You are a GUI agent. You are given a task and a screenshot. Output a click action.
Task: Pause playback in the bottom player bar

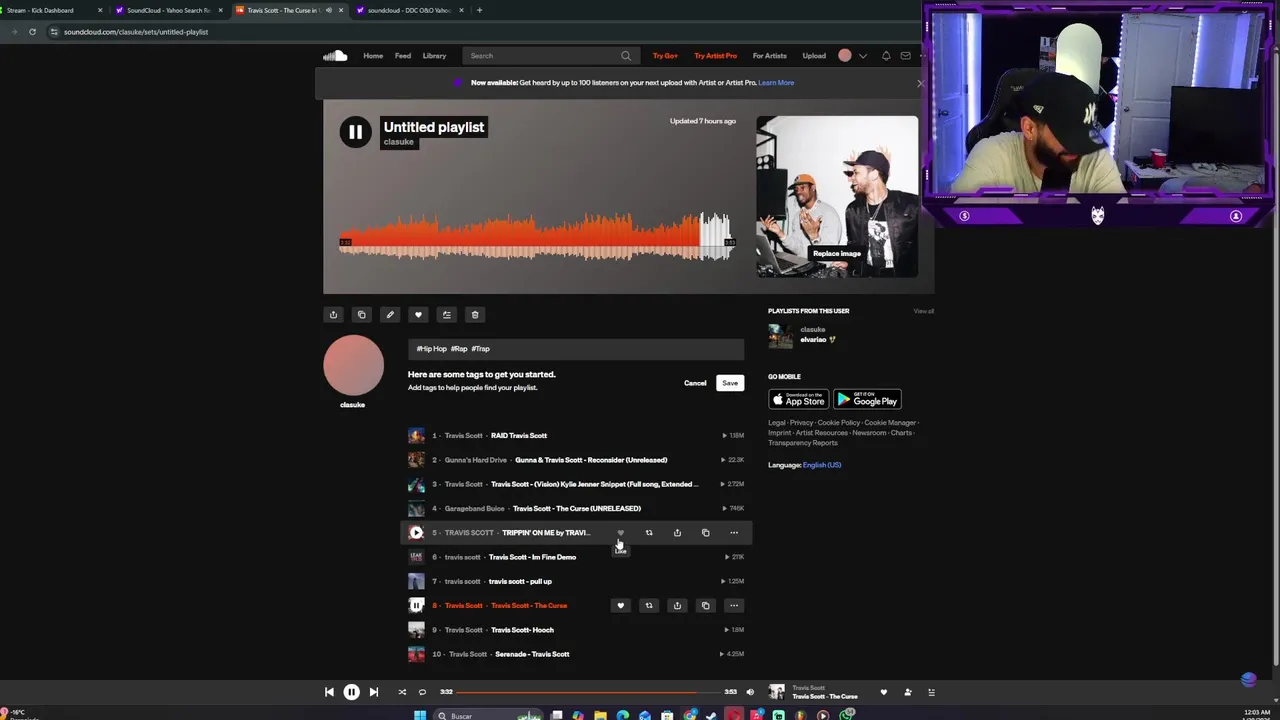[351, 692]
